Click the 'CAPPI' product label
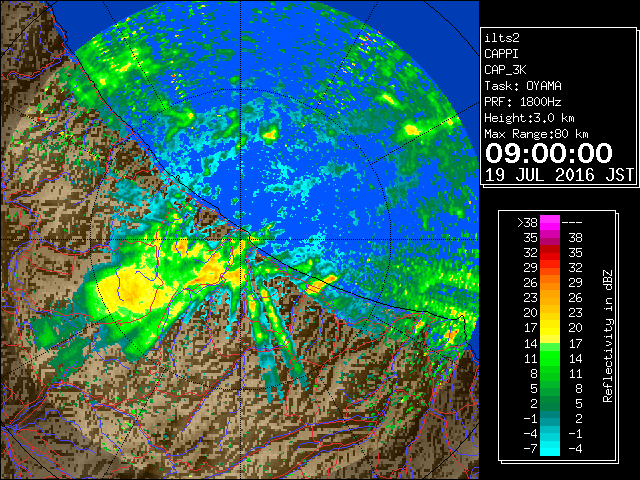 [501, 54]
